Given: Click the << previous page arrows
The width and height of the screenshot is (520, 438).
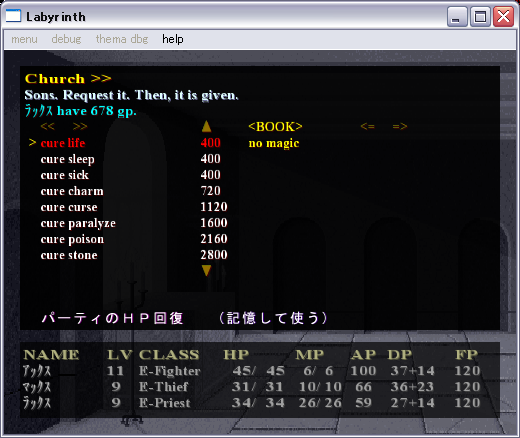Looking at the screenshot, I should coord(47,127).
